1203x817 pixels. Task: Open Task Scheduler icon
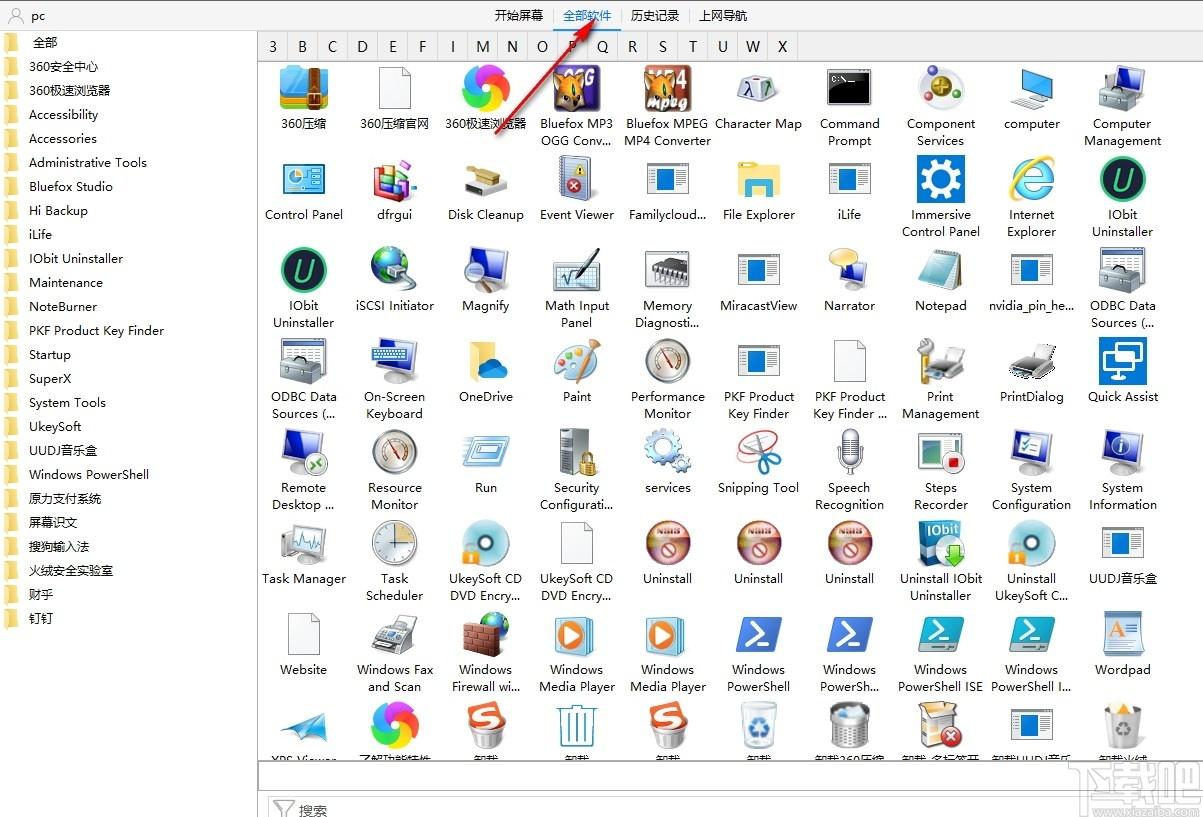click(x=395, y=544)
